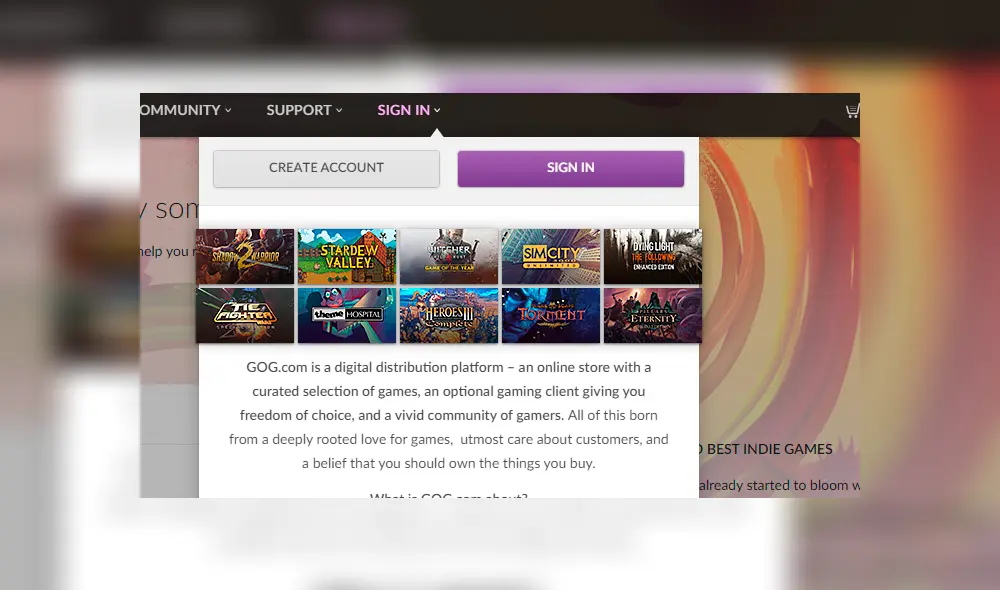Expand the SUPPORT dropdown chevron
Image resolution: width=1000 pixels, height=590 pixels.
(x=337, y=111)
